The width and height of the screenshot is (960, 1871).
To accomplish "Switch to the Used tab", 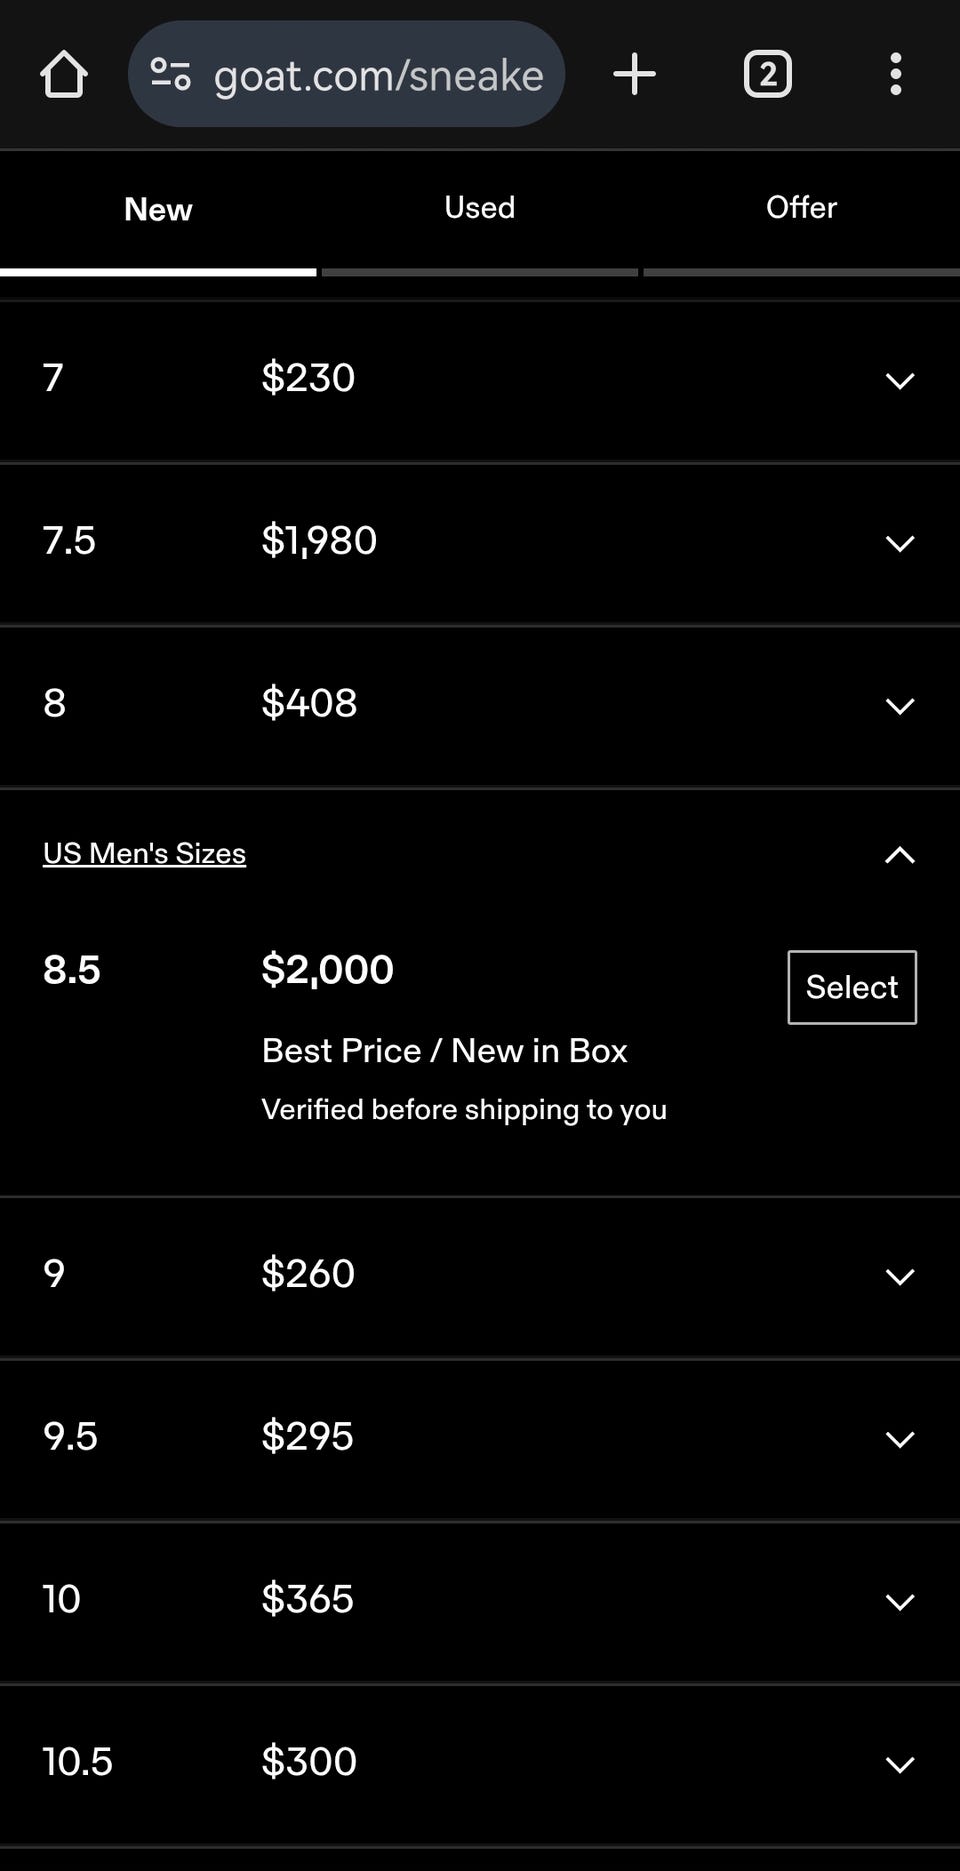I will (x=480, y=208).
